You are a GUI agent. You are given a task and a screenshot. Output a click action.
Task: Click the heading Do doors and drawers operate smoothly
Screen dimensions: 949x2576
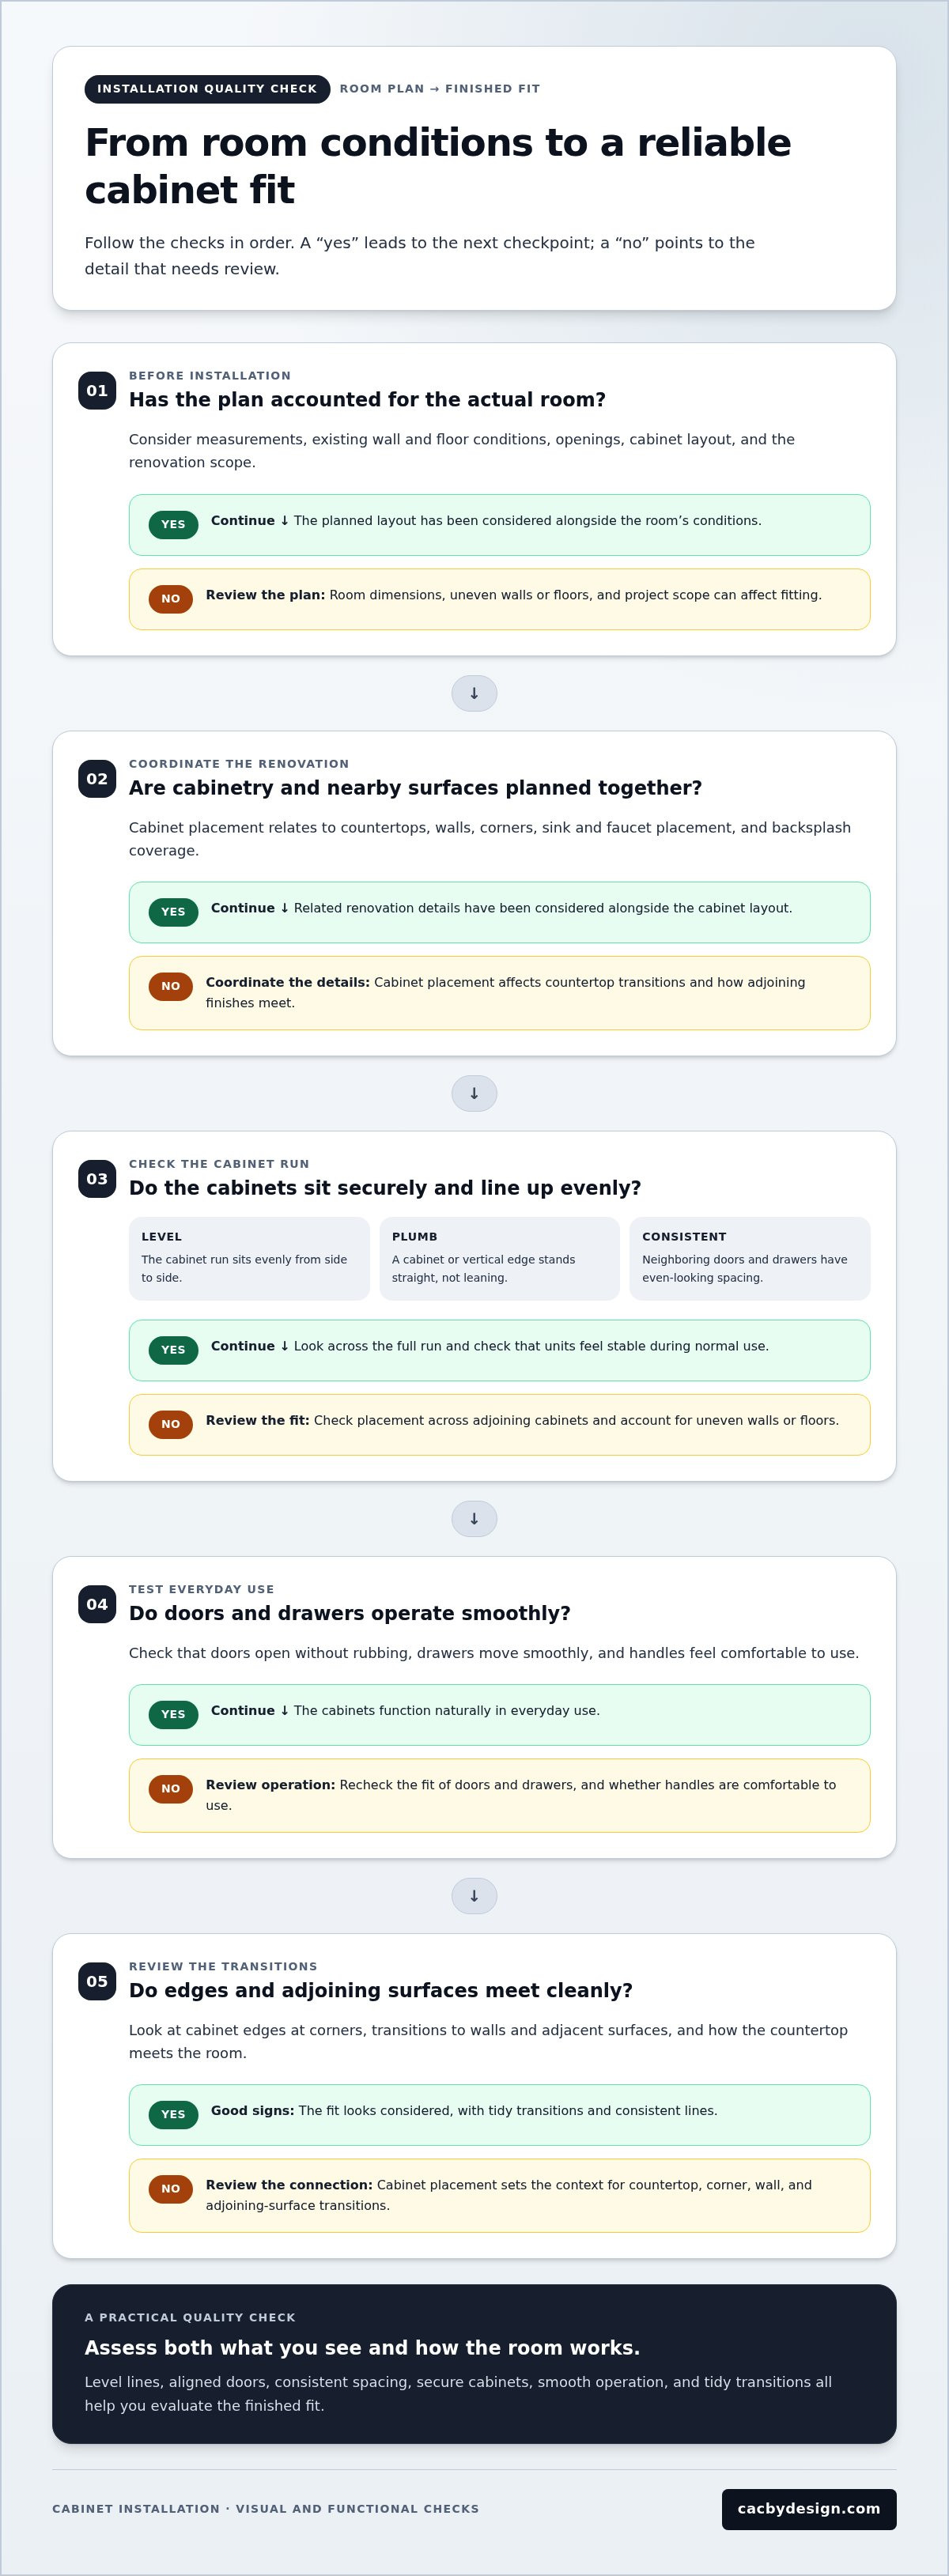350,1613
